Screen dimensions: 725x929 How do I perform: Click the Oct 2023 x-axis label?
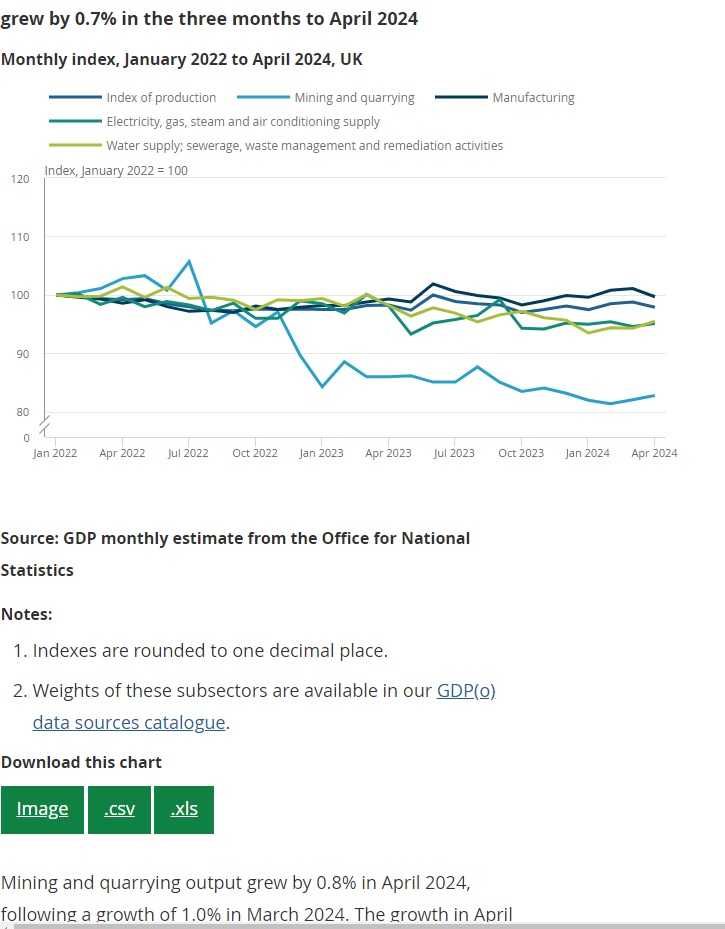521,453
